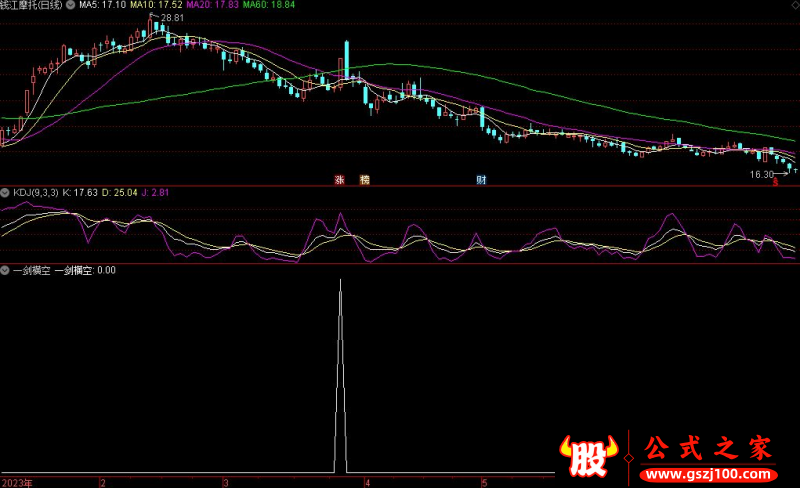Click the red 涨 marker icon
Image resolution: width=800 pixels, height=488 pixels.
coord(339,180)
